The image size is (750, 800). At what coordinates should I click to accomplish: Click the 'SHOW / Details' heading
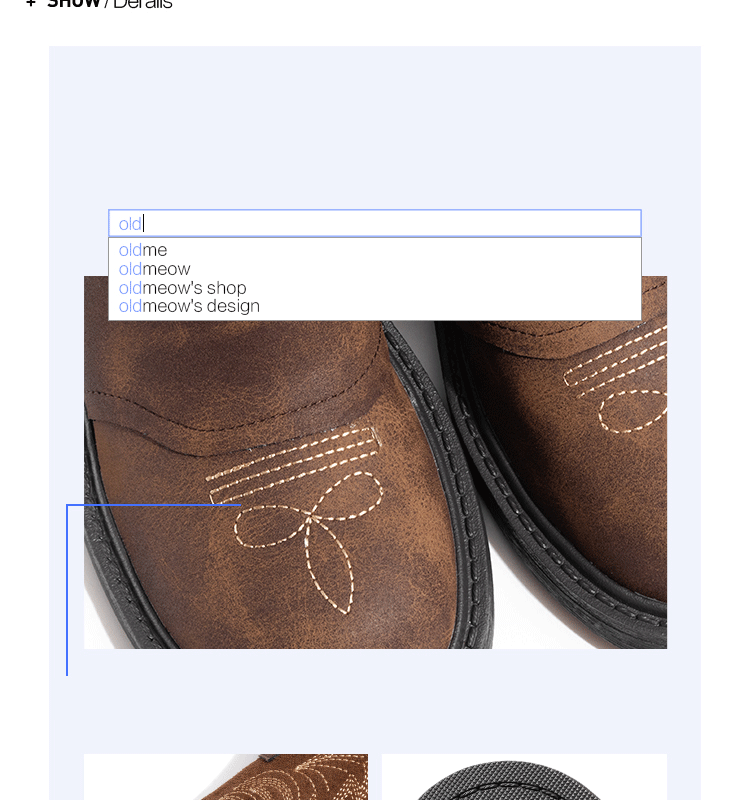point(110,4)
